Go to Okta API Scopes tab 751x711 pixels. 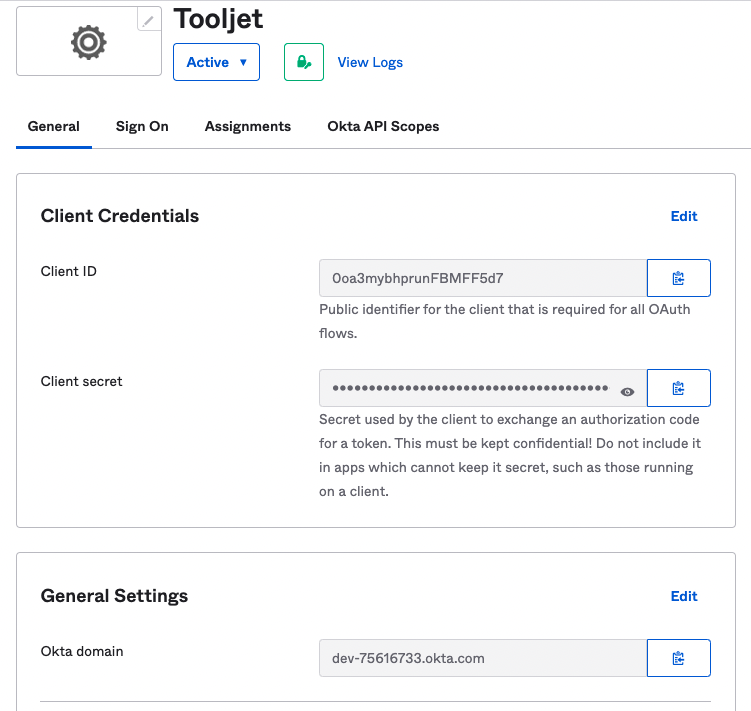pyautogui.click(x=383, y=126)
